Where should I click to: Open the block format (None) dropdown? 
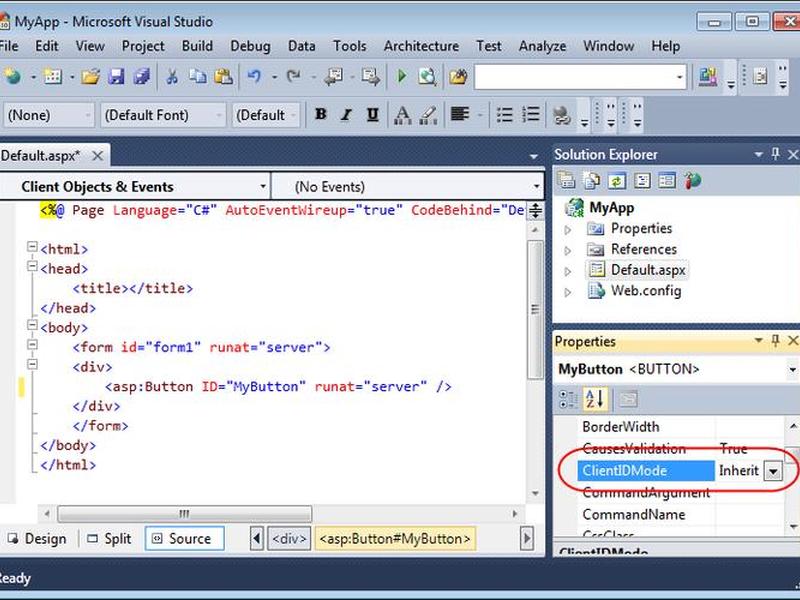click(x=49, y=115)
